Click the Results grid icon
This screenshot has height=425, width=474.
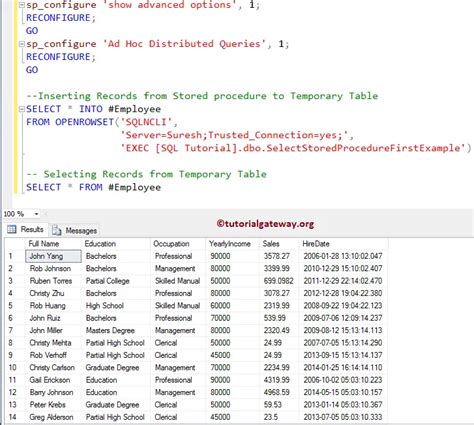click(12, 229)
